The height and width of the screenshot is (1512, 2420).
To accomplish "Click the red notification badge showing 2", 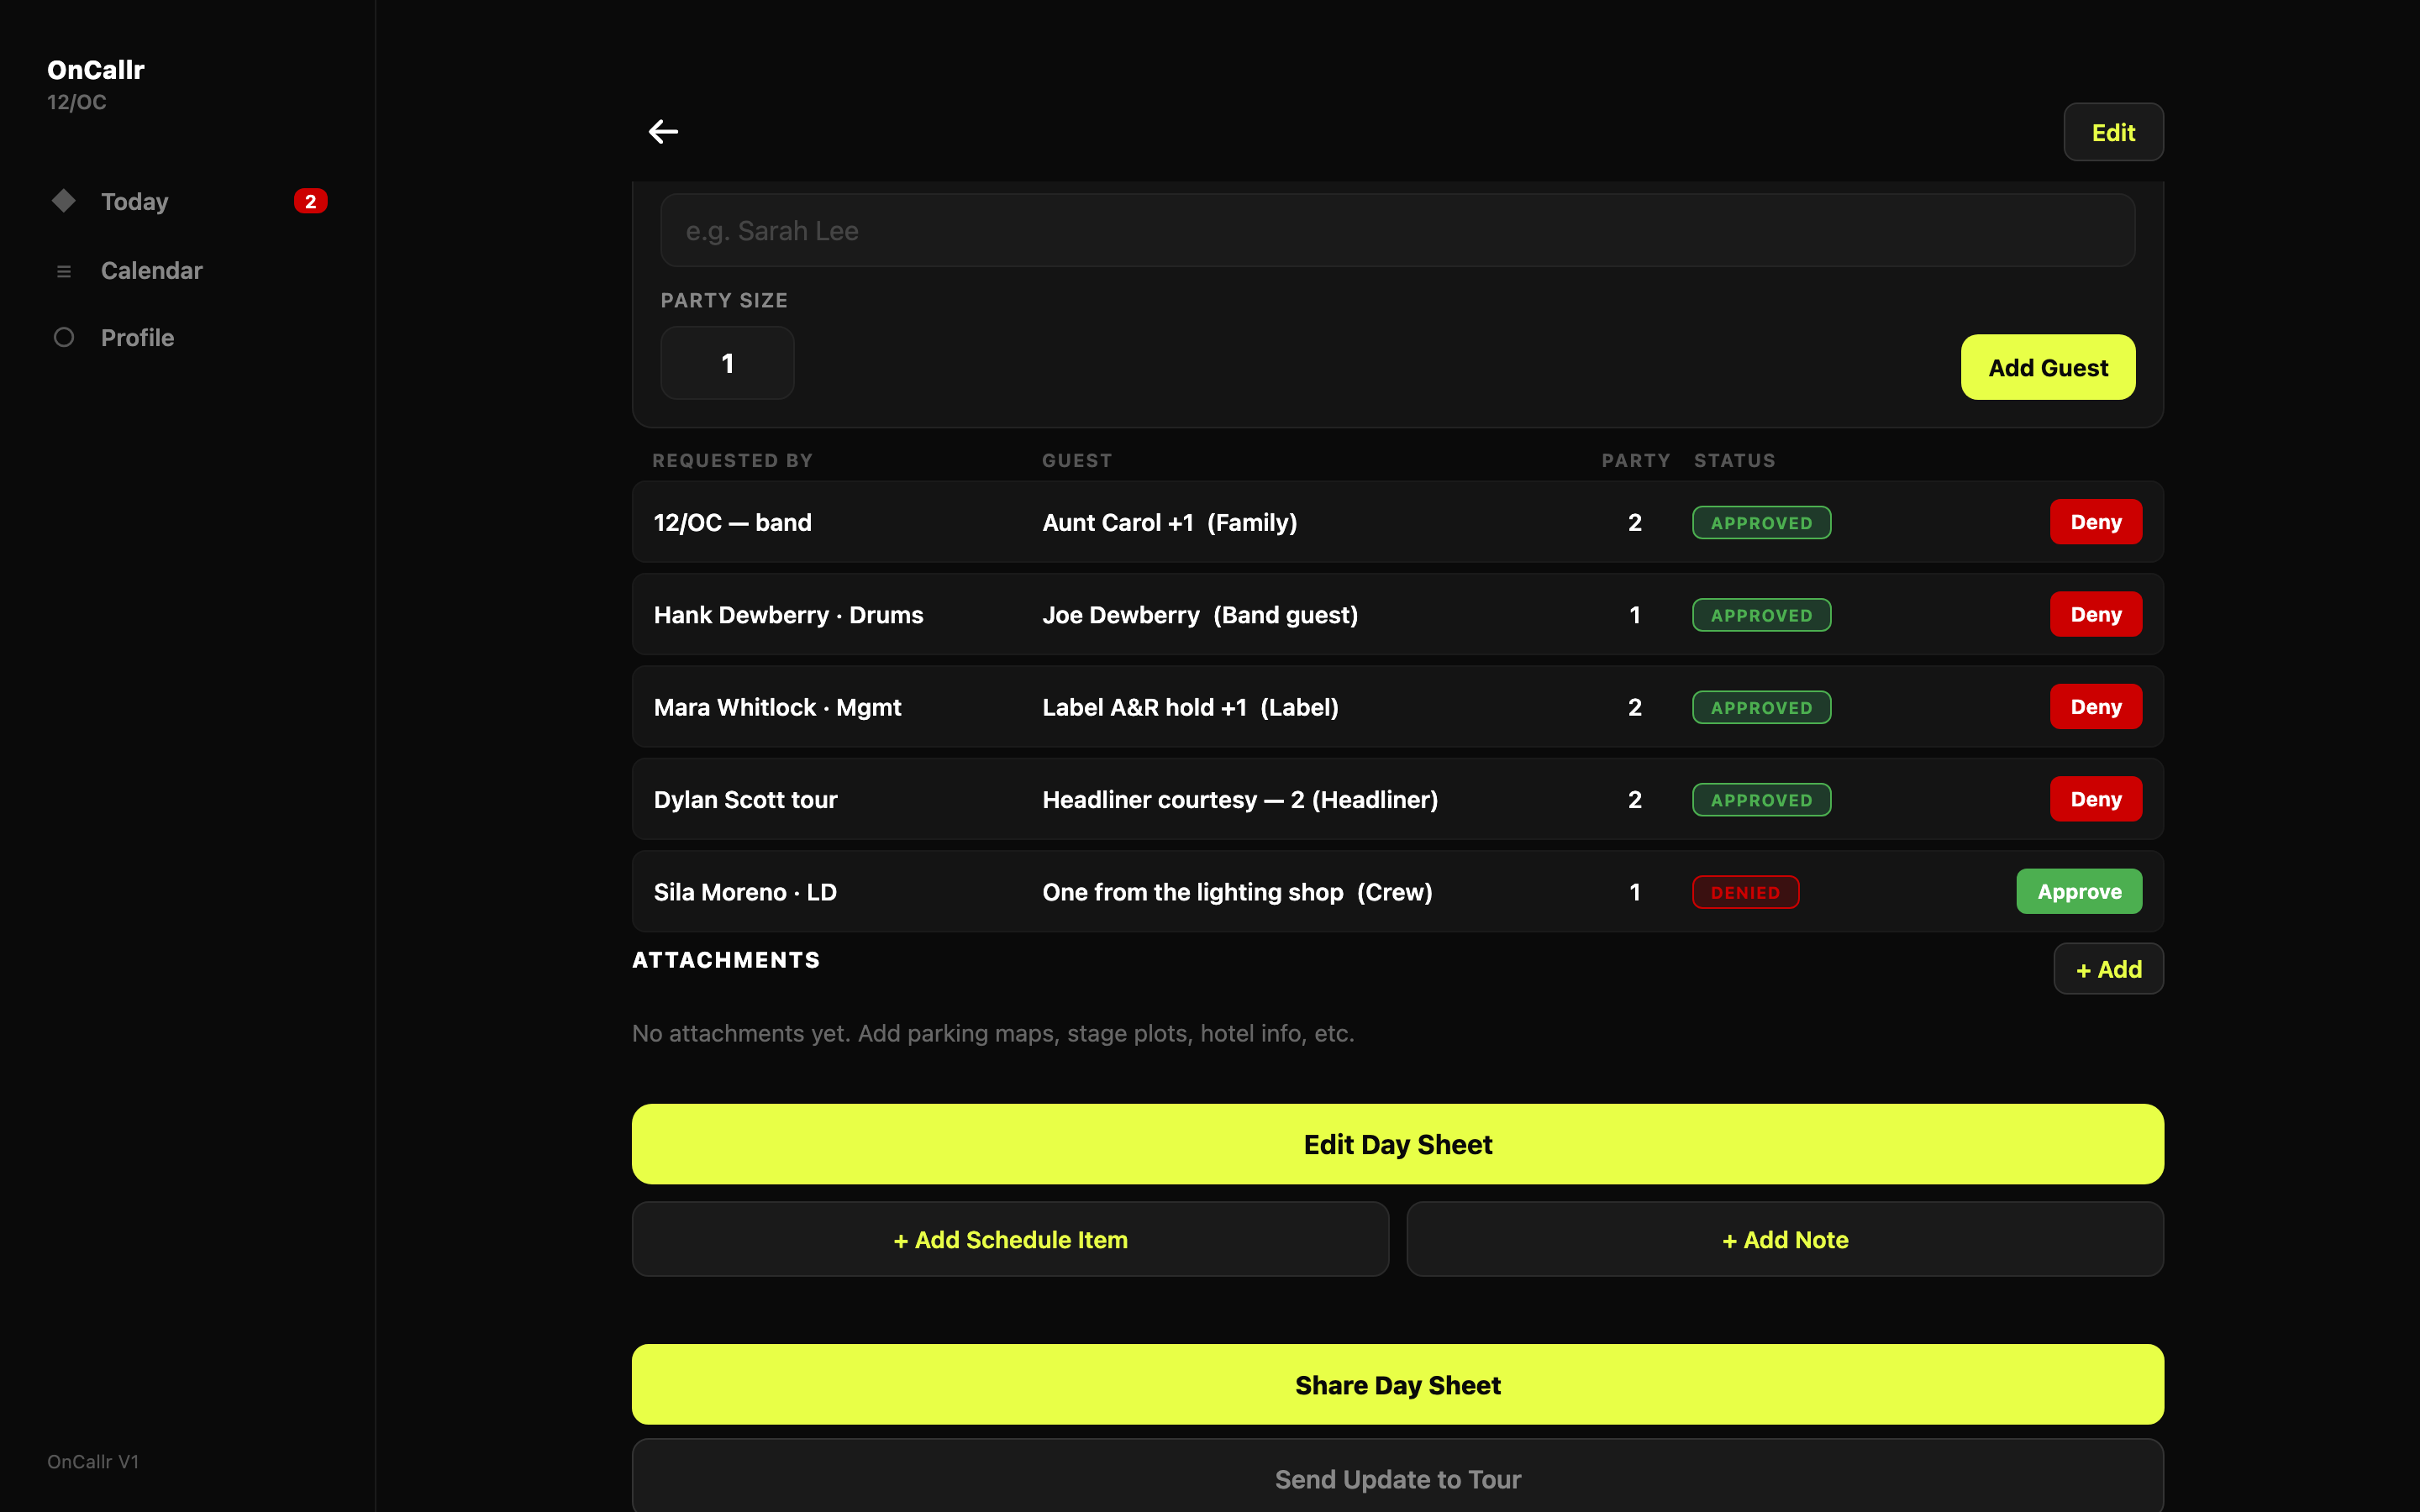I will [310, 201].
